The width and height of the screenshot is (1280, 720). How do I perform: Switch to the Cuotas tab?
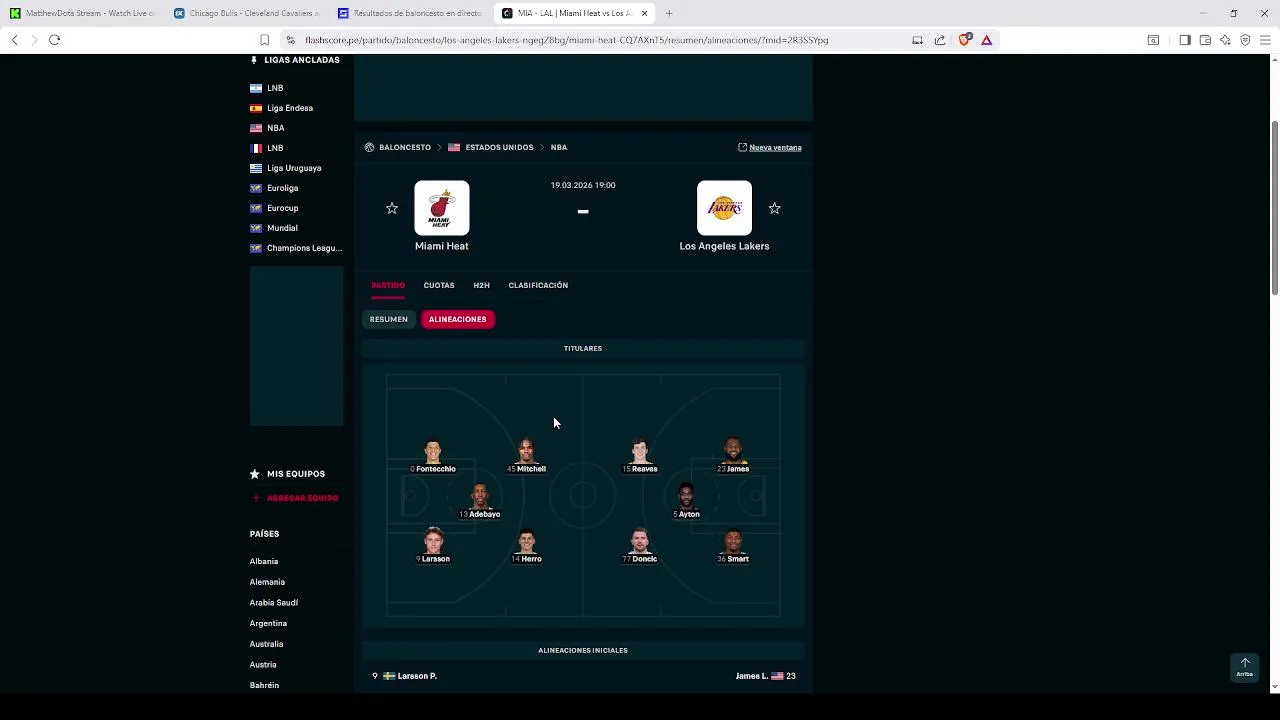coord(439,285)
